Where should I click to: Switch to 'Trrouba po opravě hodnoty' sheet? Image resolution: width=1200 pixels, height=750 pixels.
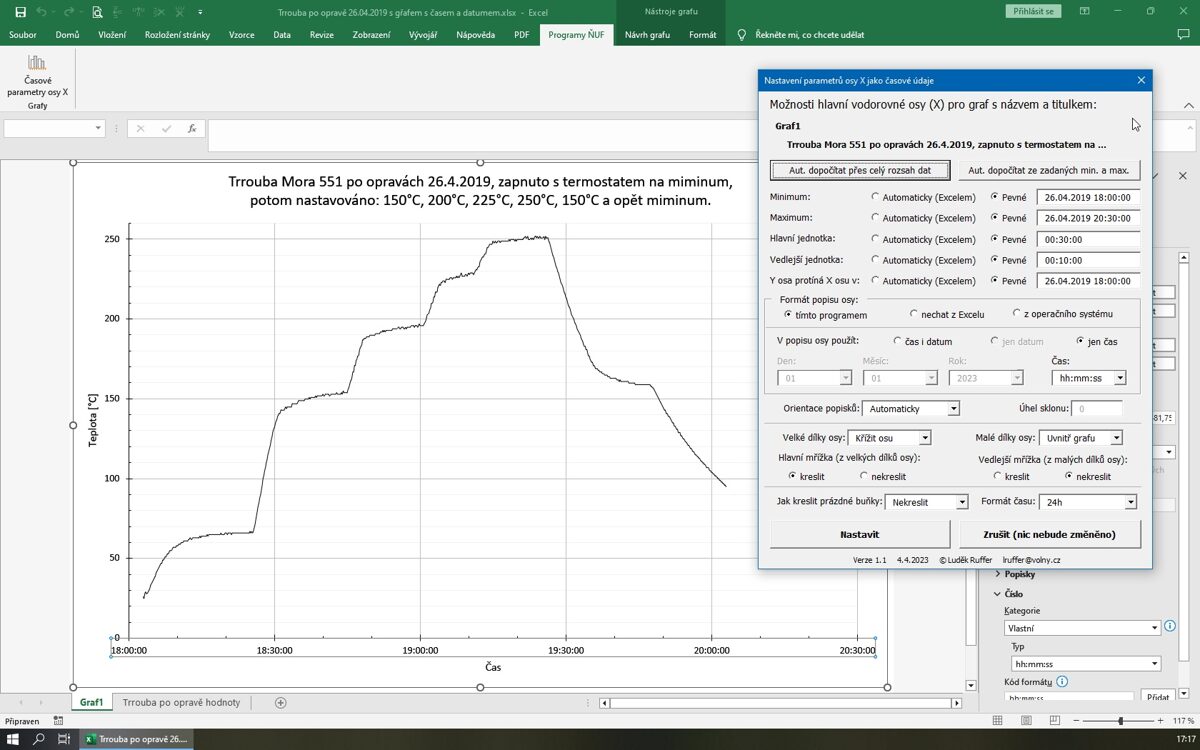click(182, 703)
